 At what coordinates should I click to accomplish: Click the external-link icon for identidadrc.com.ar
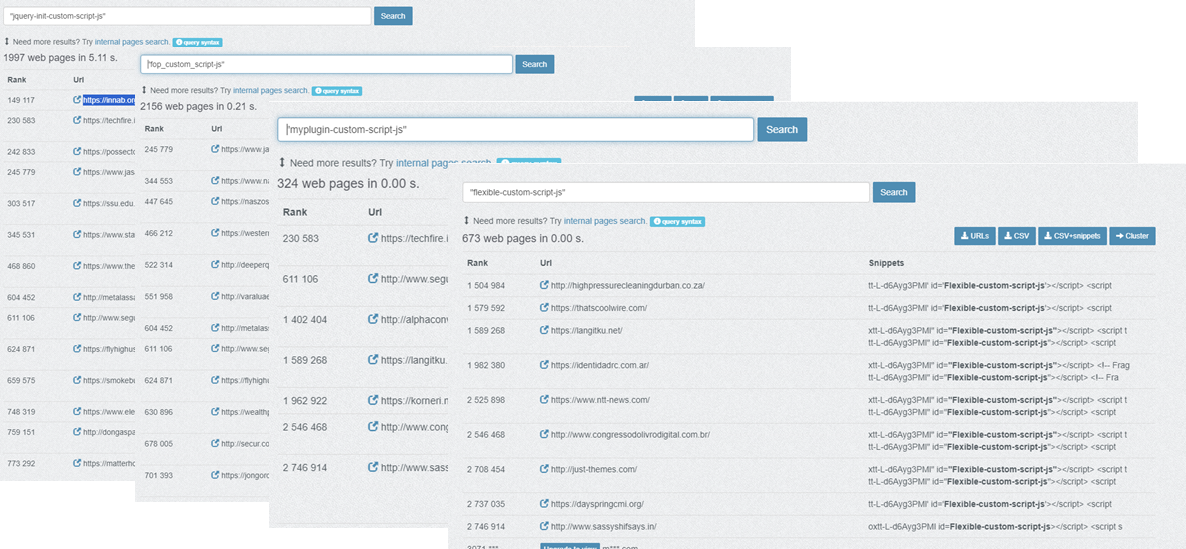[545, 365]
